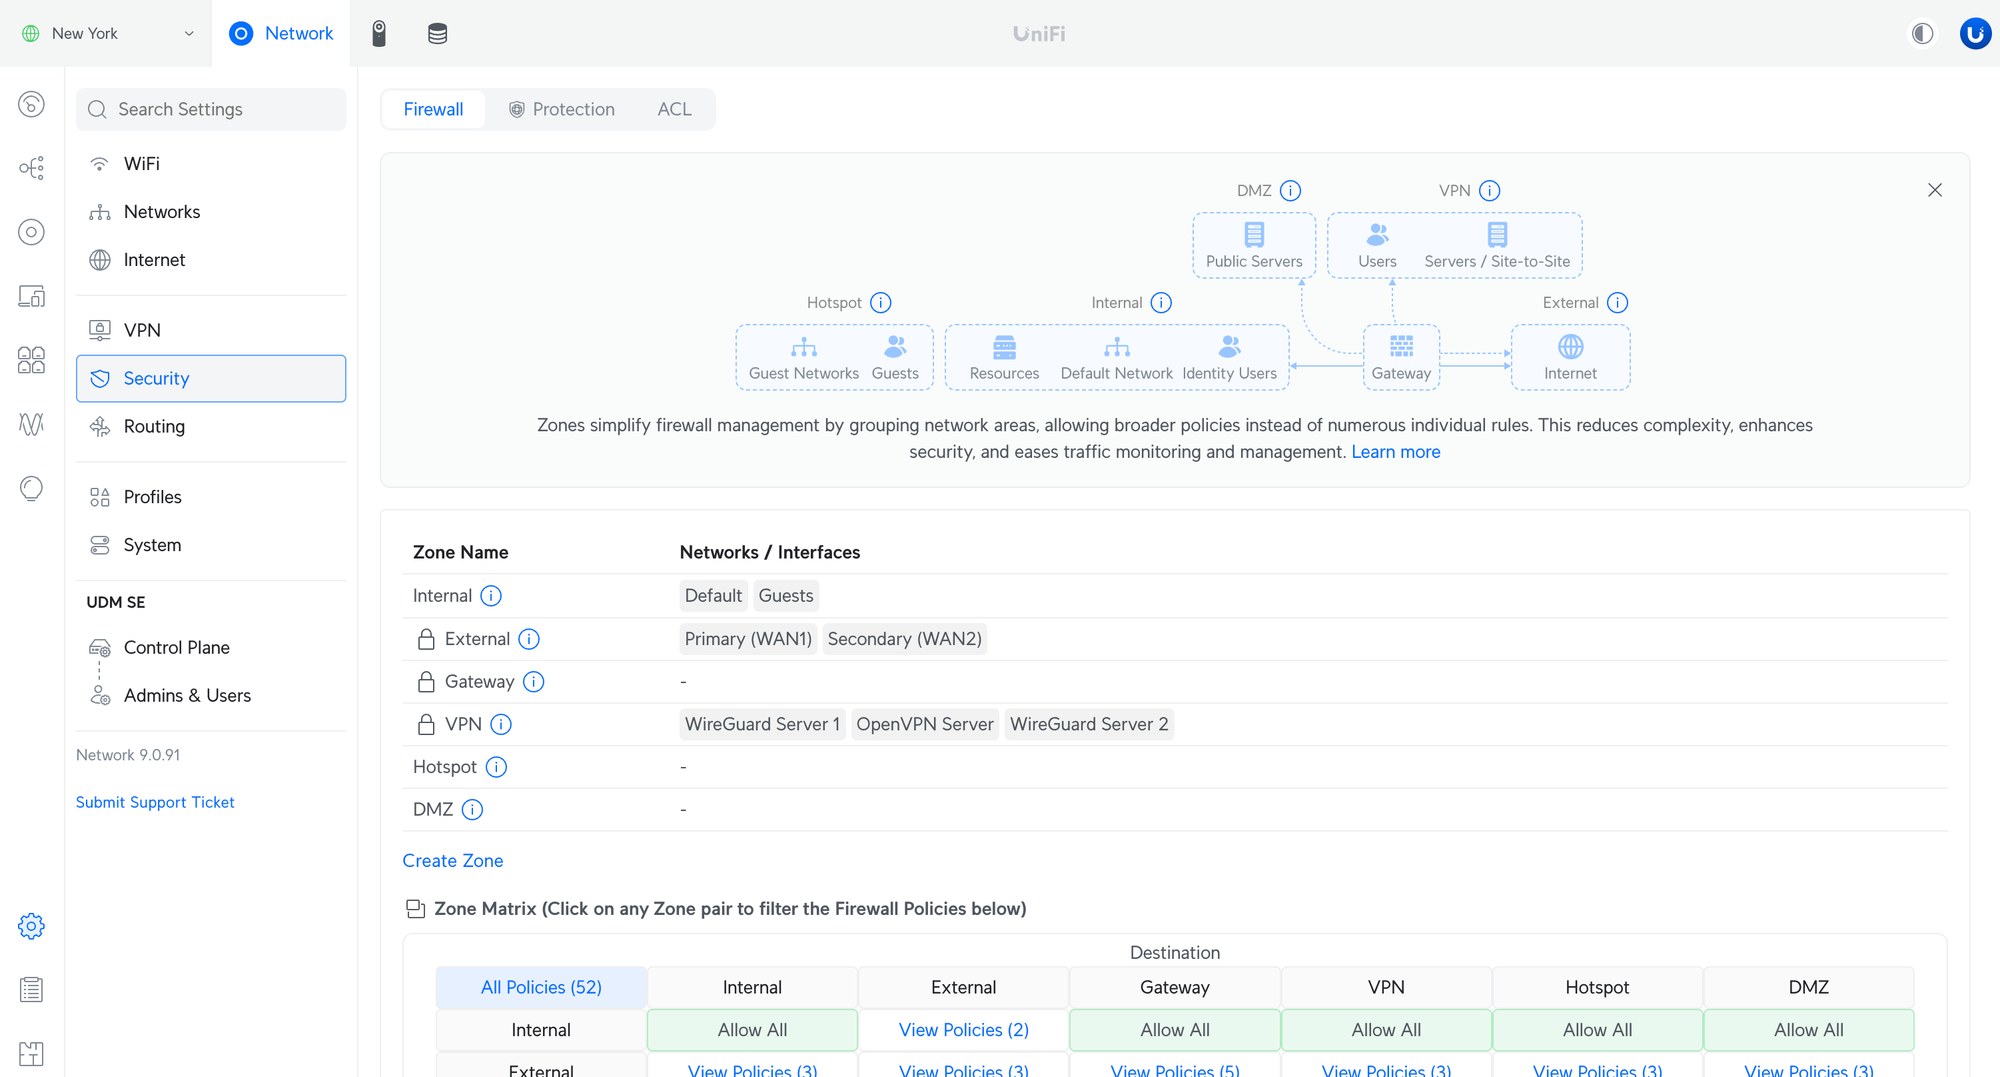Image resolution: width=2000 pixels, height=1077 pixels.
Task: Click the settings gear in left rail
Action: click(31, 926)
